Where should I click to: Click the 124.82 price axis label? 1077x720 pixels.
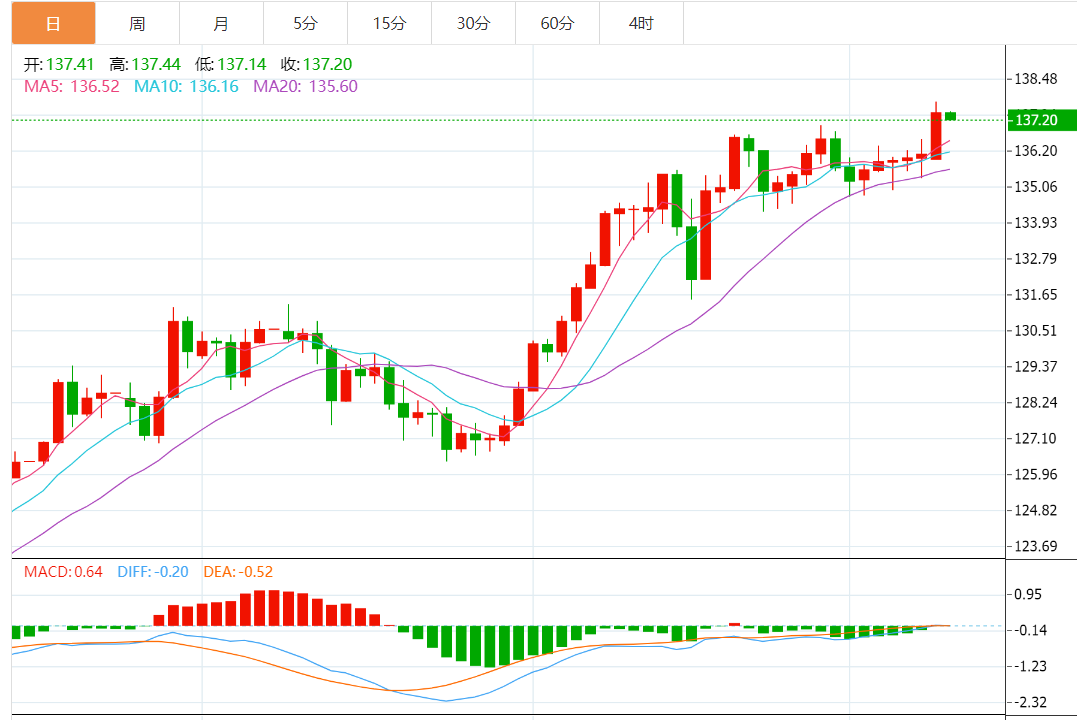(1036, 510)
